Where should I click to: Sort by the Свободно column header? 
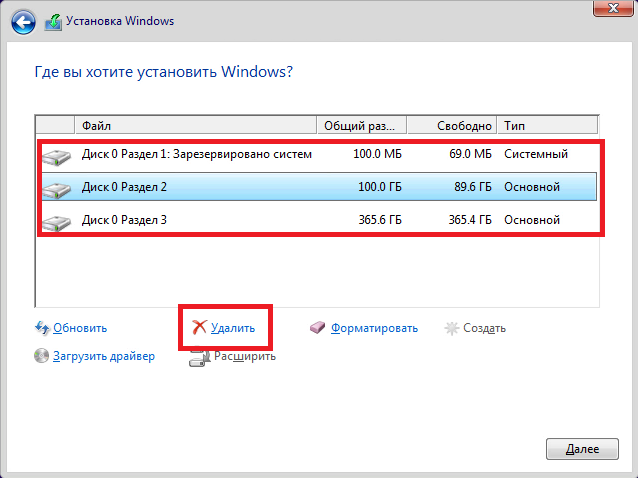click(452, 126)
